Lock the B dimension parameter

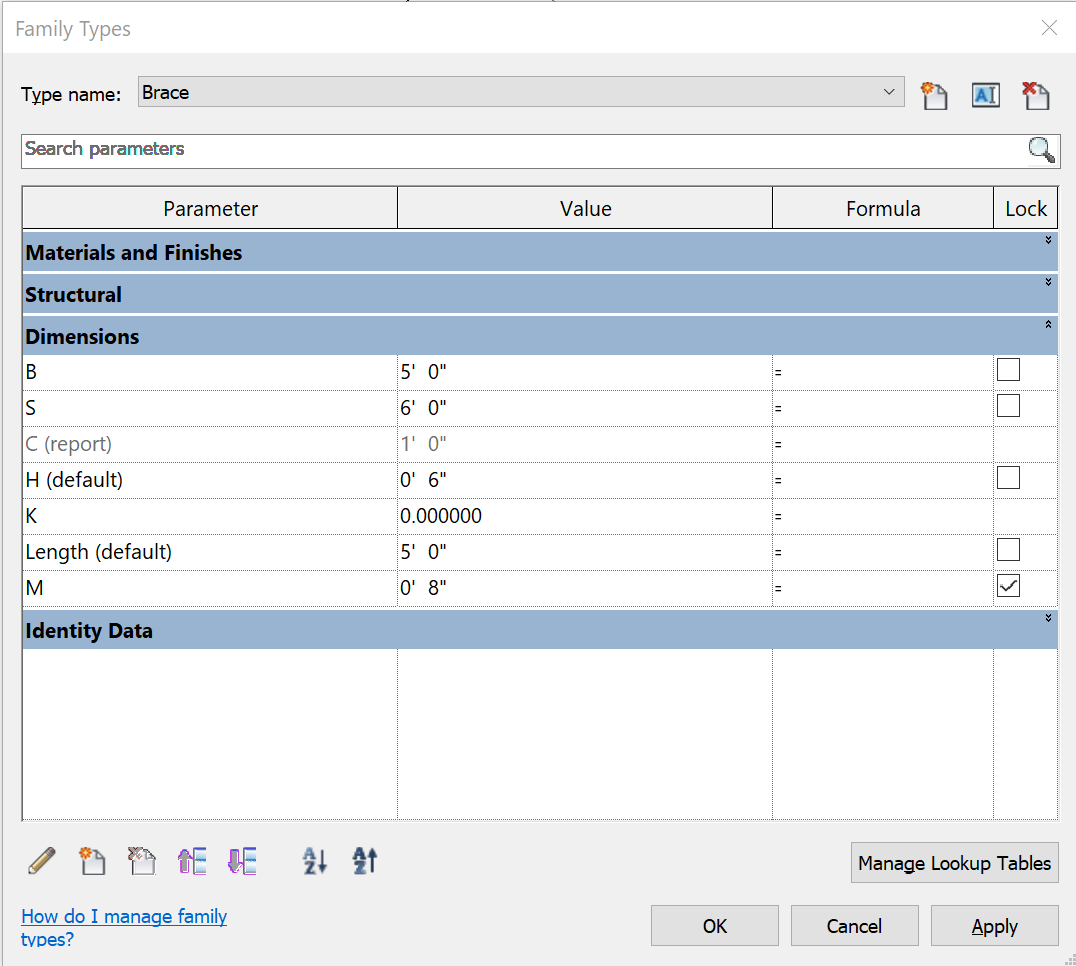tap(1008, 370)
